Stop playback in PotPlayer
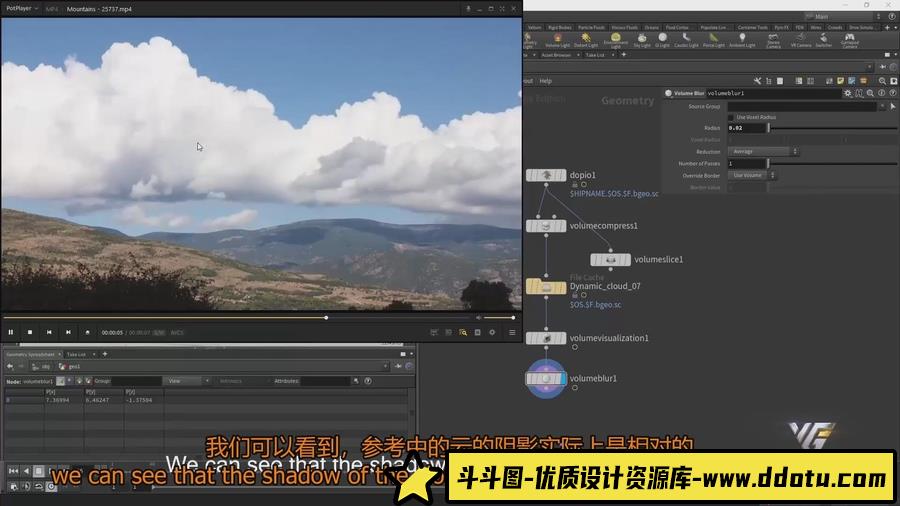 [30, 332]
